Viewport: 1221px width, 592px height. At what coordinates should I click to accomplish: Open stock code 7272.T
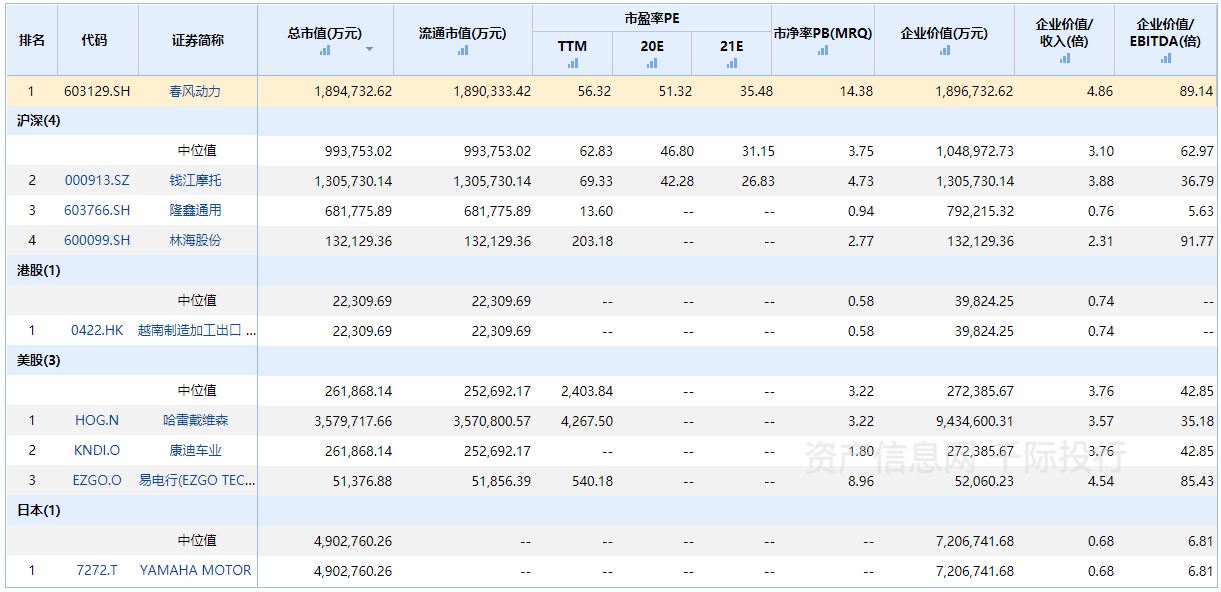(x=97, y=571)
